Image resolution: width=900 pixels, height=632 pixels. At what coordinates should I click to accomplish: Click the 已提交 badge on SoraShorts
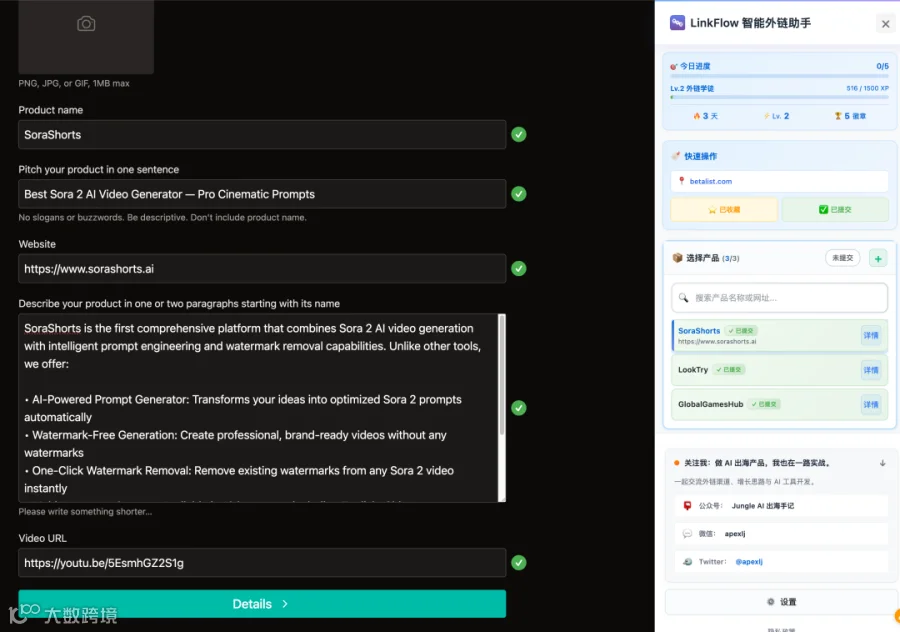(741, 331)
